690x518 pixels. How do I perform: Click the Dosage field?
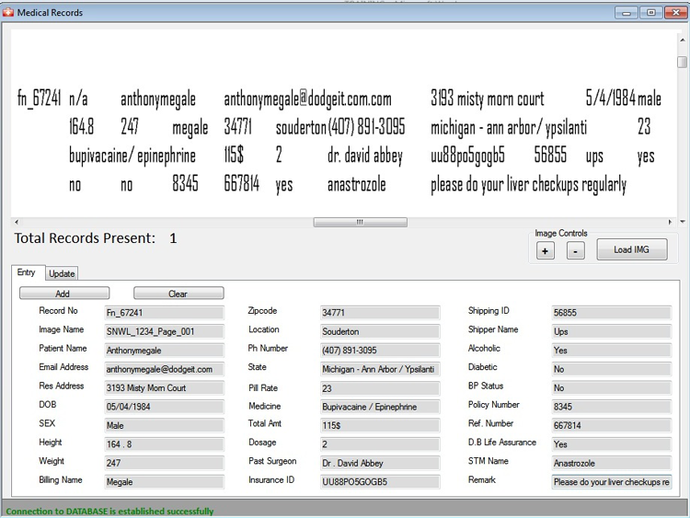pos(380,444)
